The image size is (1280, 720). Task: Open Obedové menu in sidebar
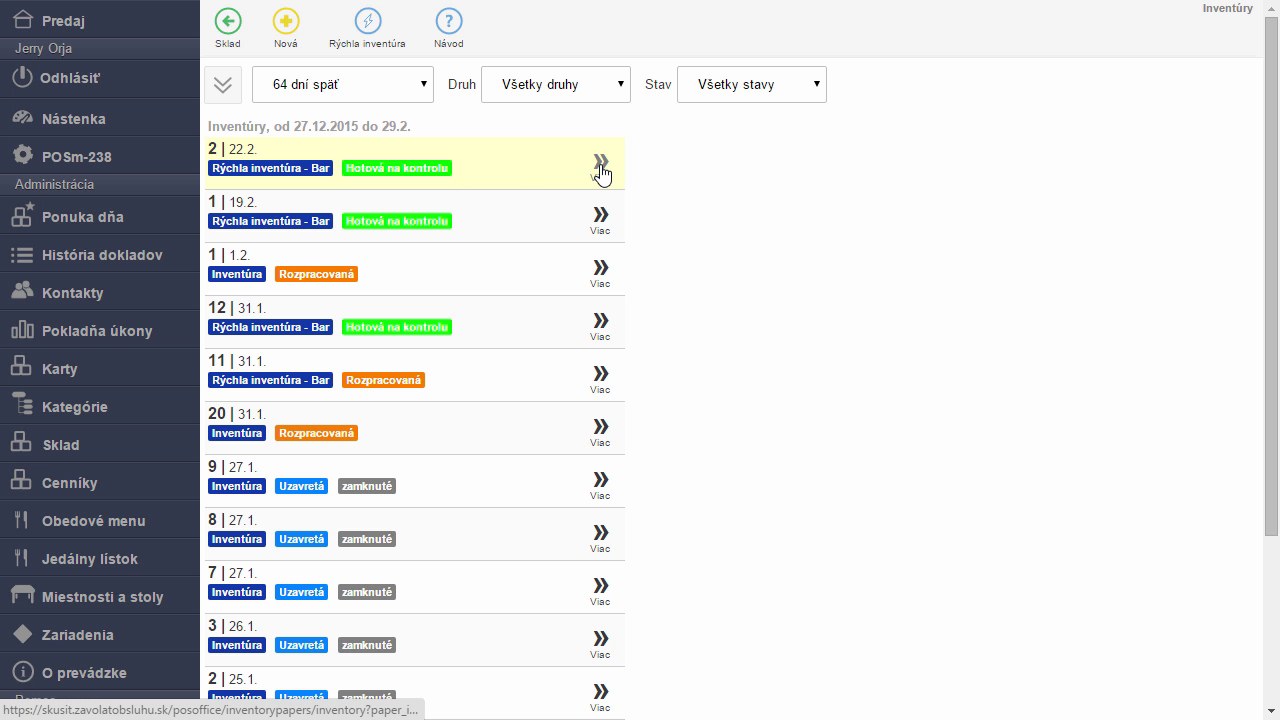[100, 520]
